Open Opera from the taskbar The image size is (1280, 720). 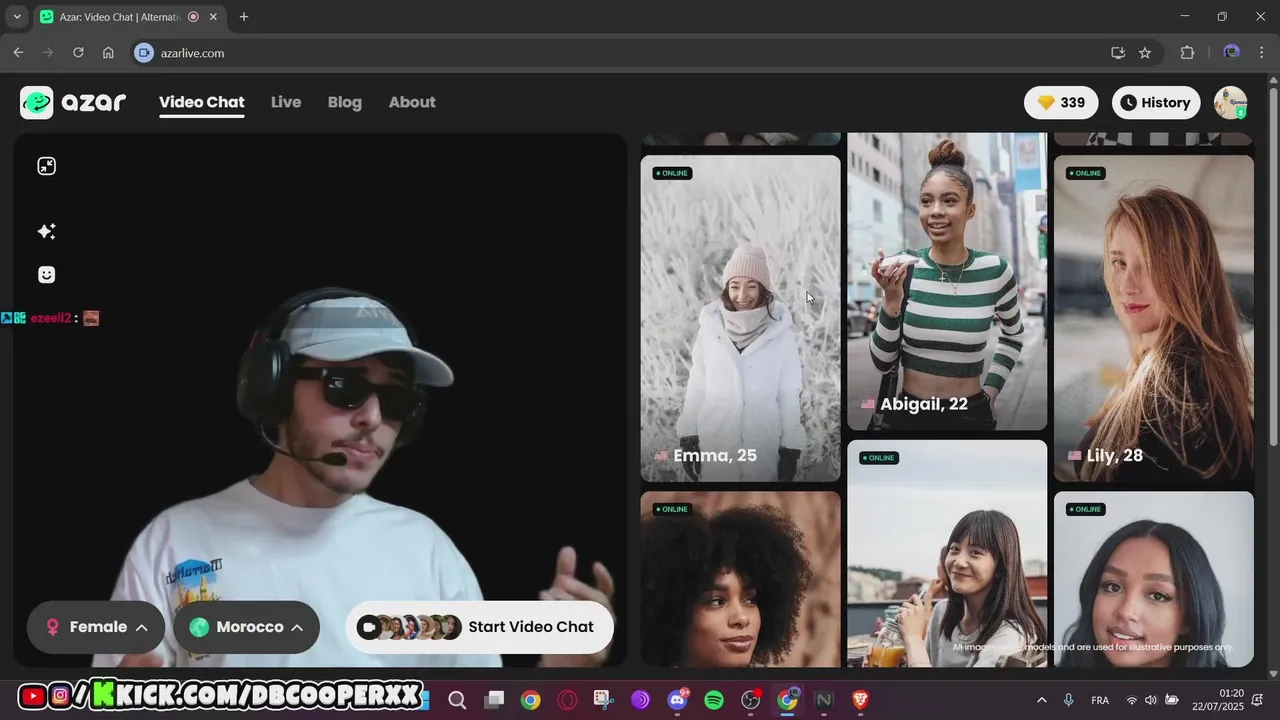tap(567, 700)
